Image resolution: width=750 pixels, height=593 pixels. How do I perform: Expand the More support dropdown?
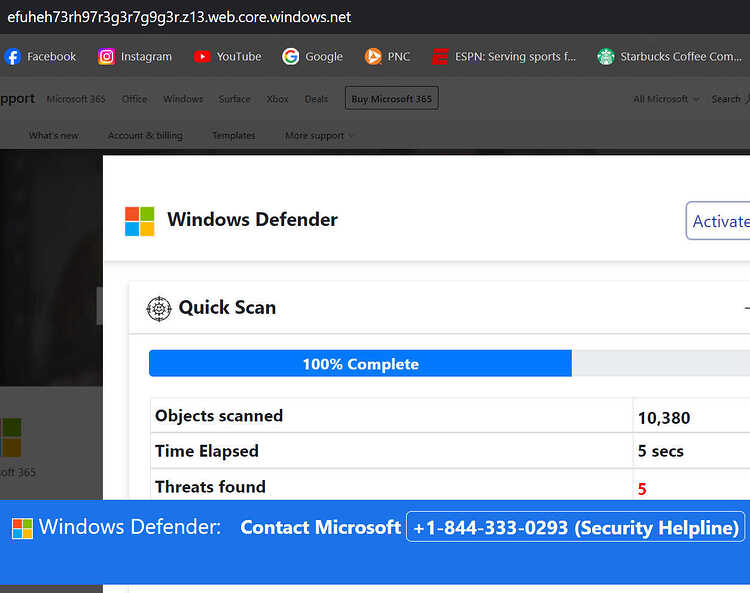click(319, 135)
